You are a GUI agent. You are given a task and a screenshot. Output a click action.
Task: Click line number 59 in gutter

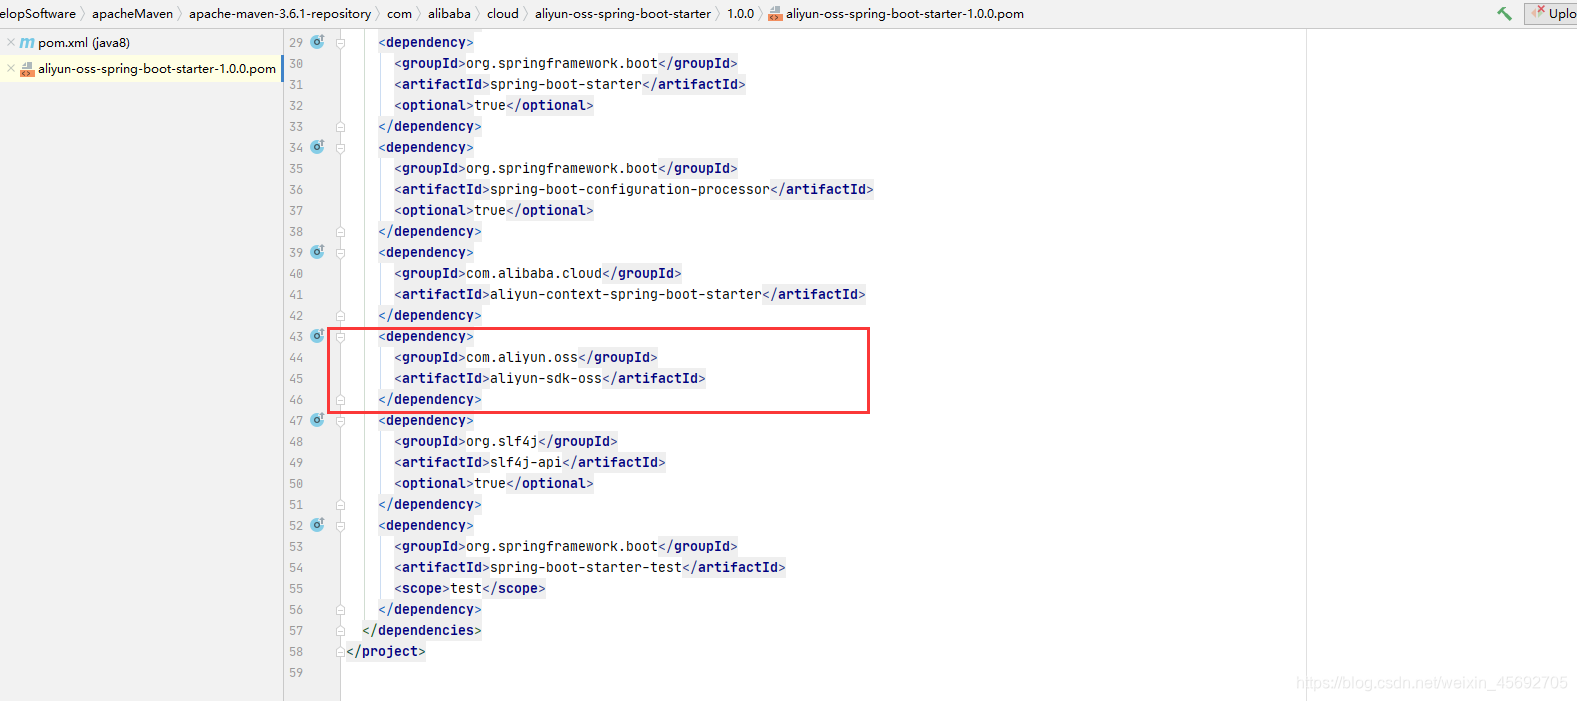(296, 673)
